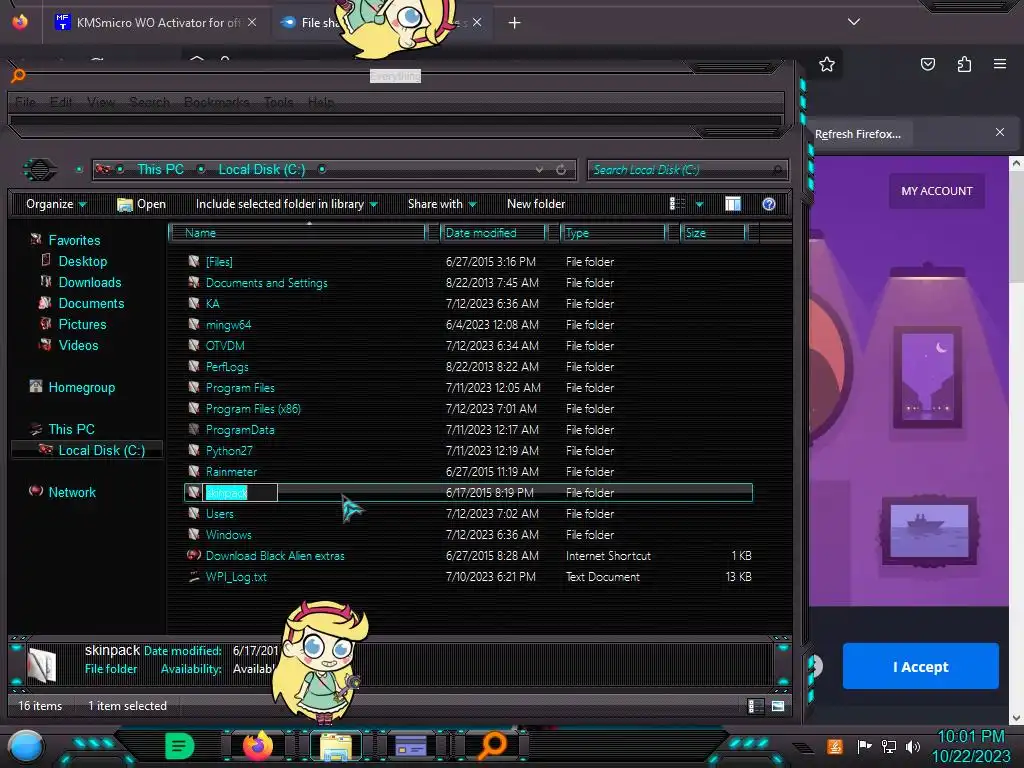The image size is (1024, 768).
Task: Select Favorites in the navigation pane
Action: 74,240
